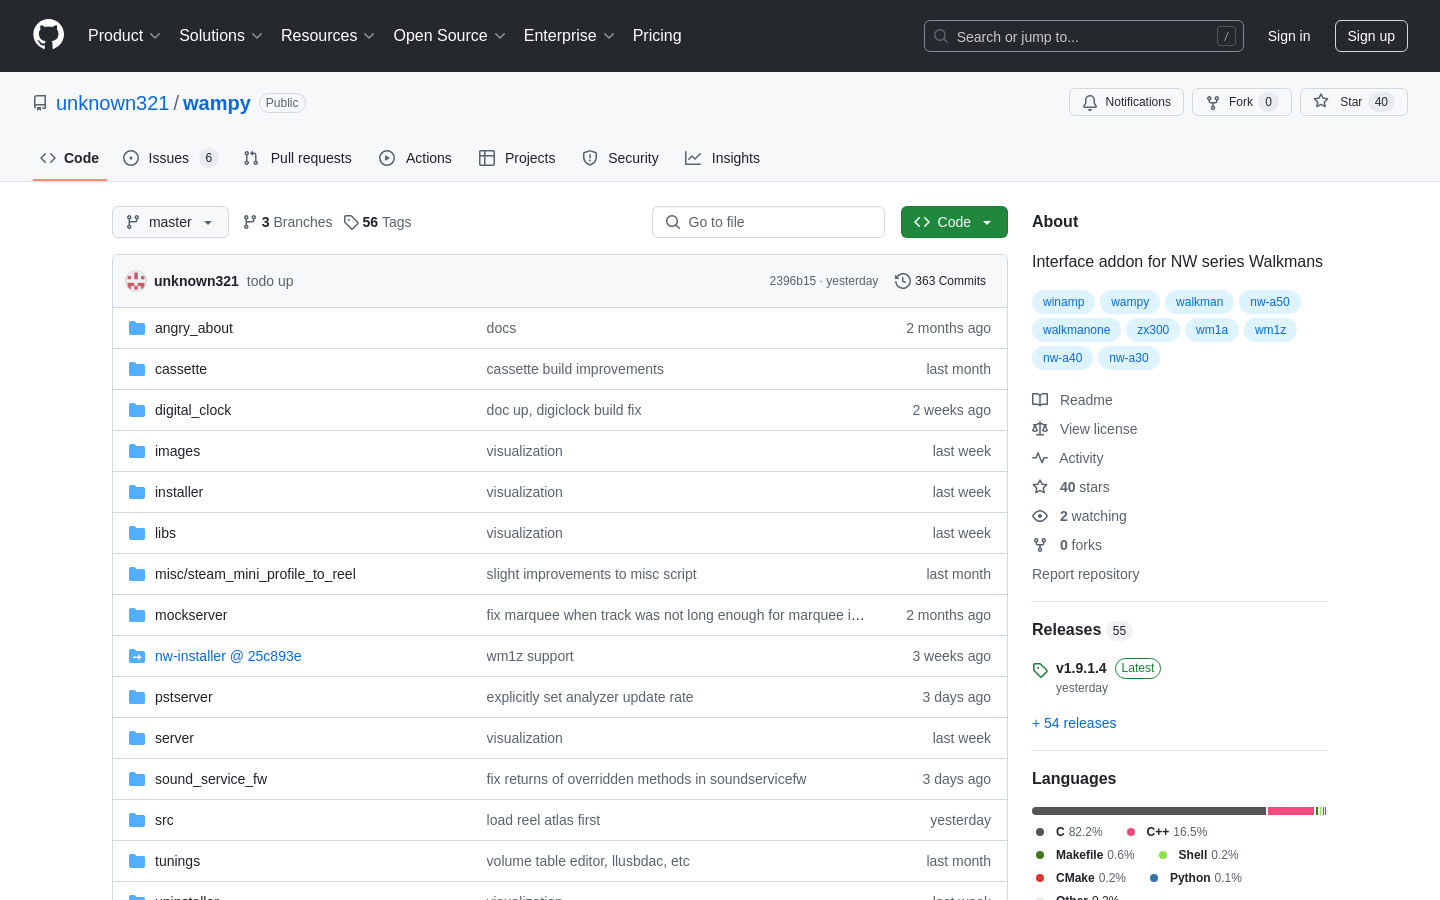Expand the Product menu
The image size is (1440, 900).
tap(124, 35)
